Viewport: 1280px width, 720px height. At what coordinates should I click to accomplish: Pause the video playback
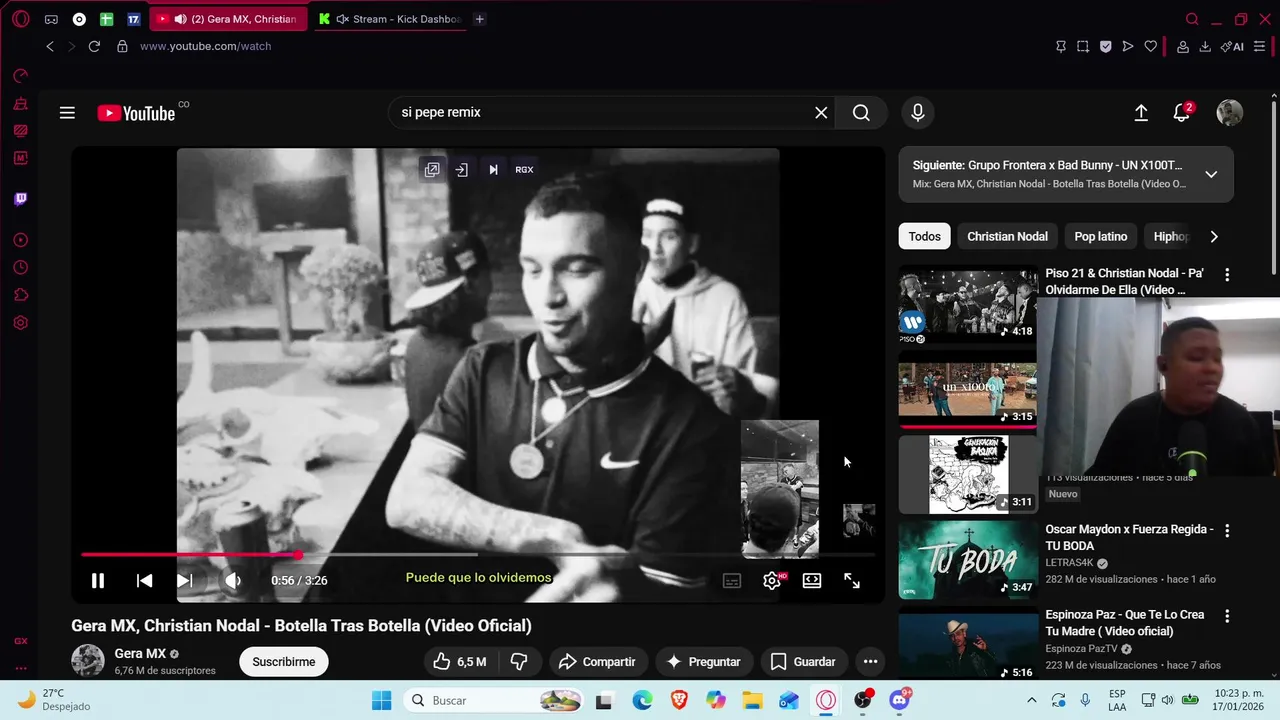(98, 580)
